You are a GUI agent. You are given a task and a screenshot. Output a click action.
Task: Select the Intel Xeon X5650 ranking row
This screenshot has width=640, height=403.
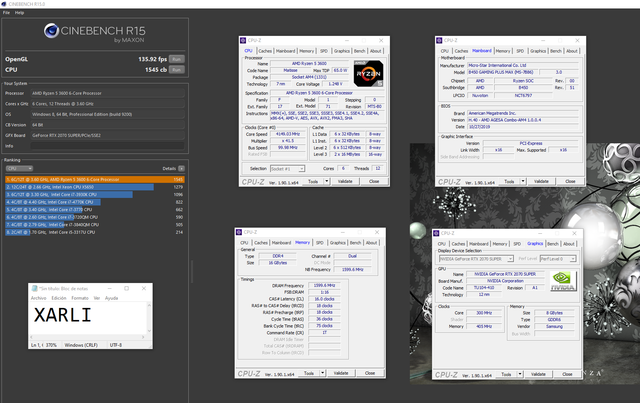coord(95,187)
